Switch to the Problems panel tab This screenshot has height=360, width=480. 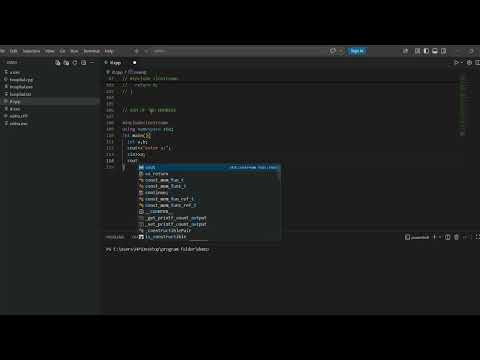115,237
